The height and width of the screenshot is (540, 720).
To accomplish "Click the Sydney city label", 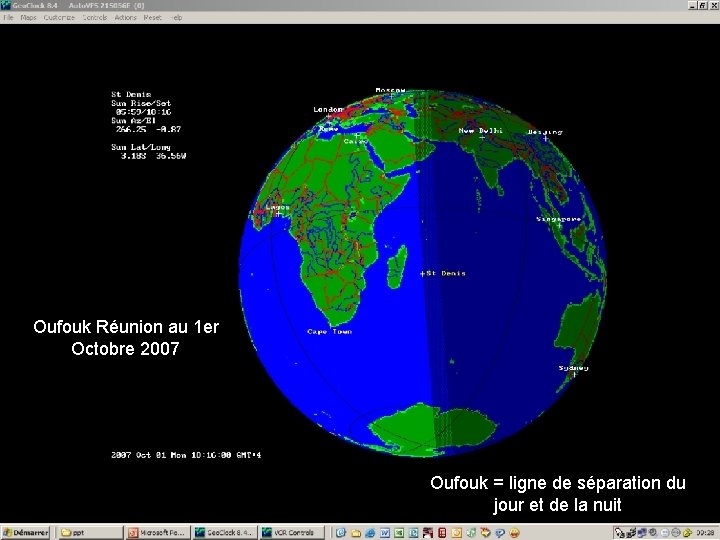I will (574, 368).
